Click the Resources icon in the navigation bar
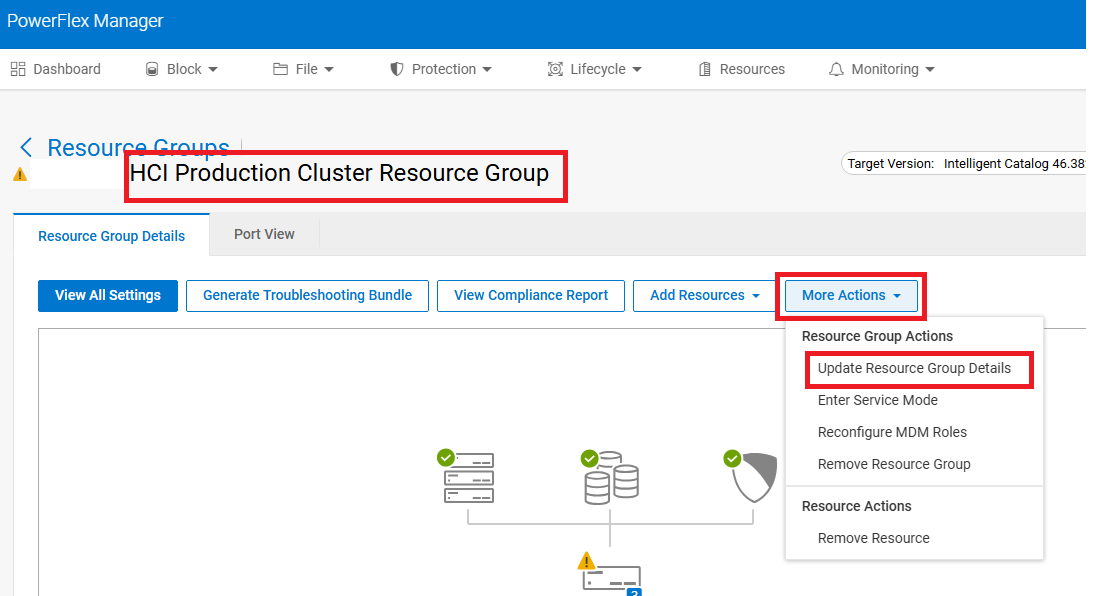Screen dimensions: 1107x596 pos(705,68)
